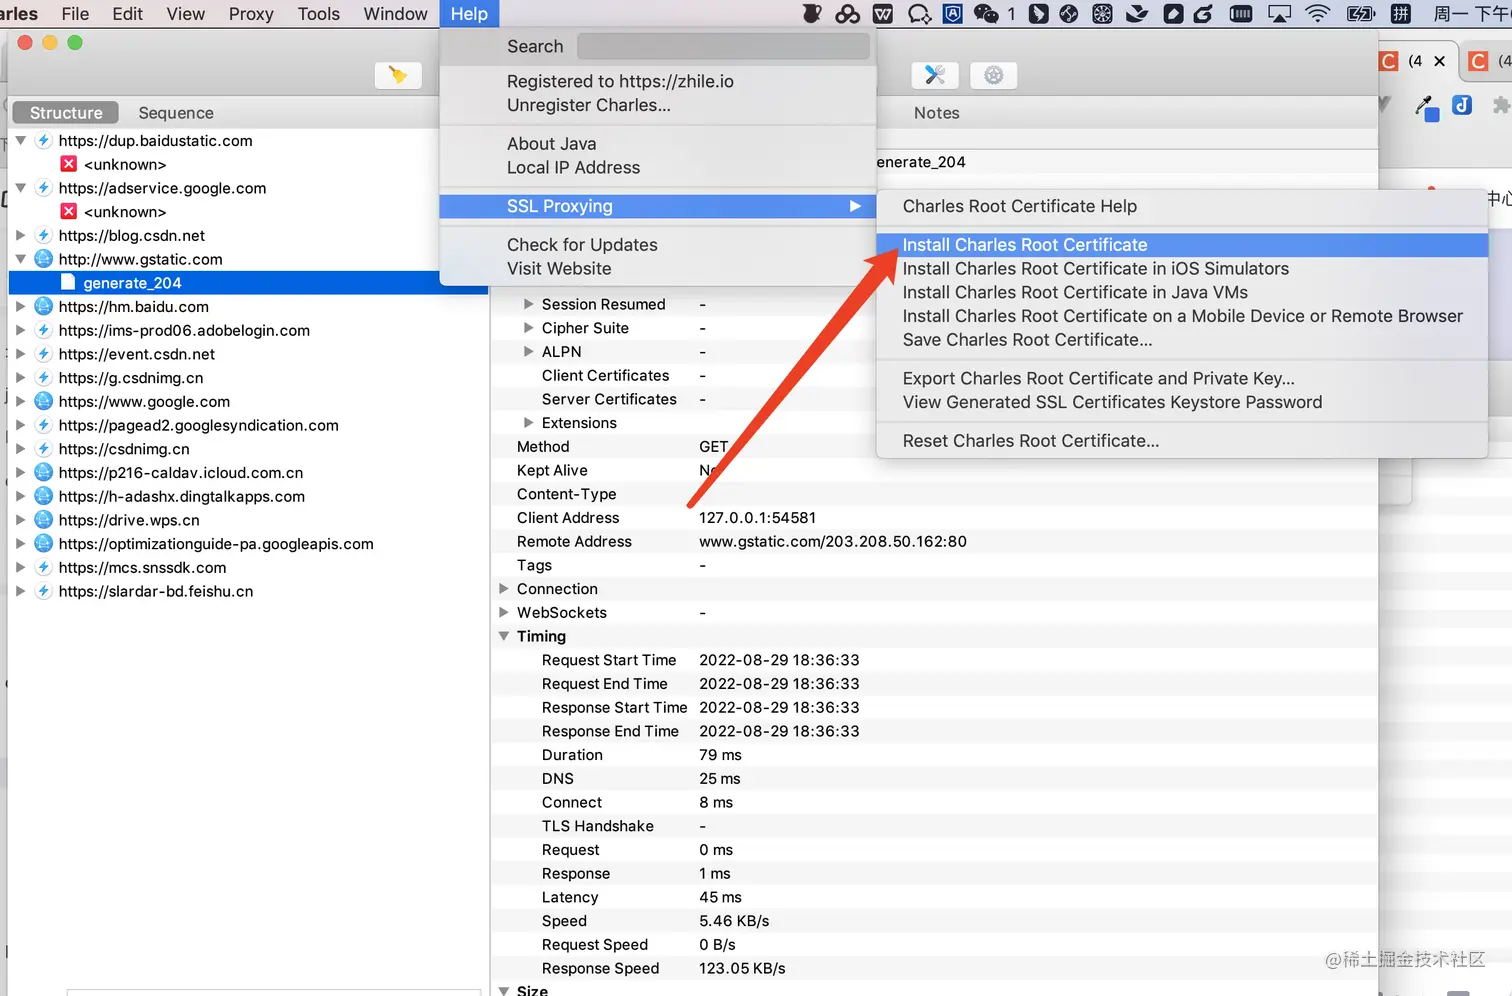The height and width of the screenshot is (996, 1512).
Task: Close the first browser tab behind Charles
Action: coord(1440,61)
